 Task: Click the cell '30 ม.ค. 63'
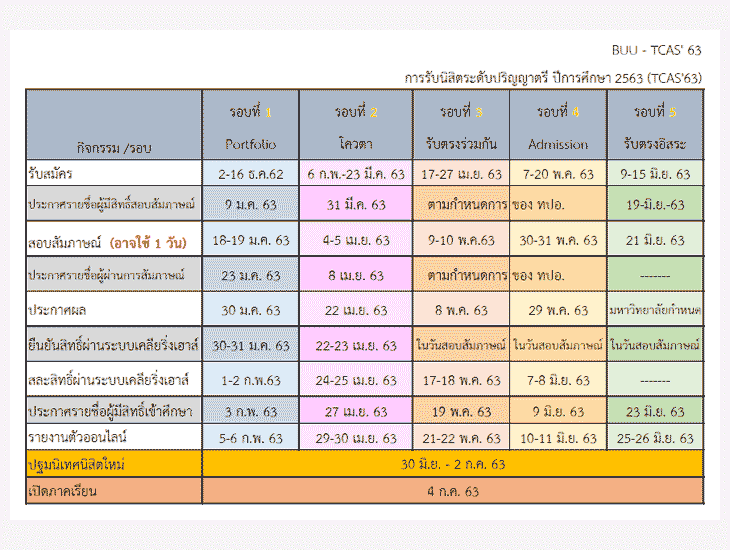pyautogui.click(x=251, y=309)
